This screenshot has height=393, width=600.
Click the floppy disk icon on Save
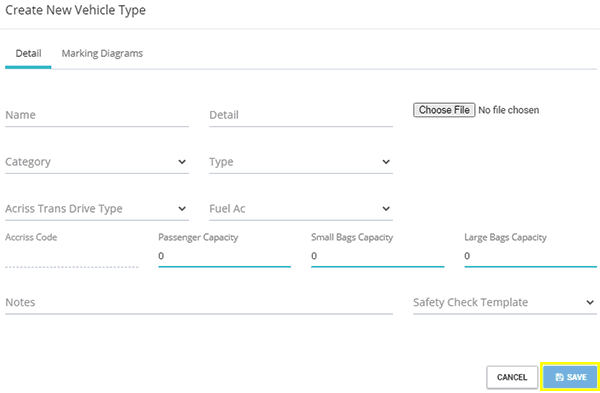coord(559,377)
